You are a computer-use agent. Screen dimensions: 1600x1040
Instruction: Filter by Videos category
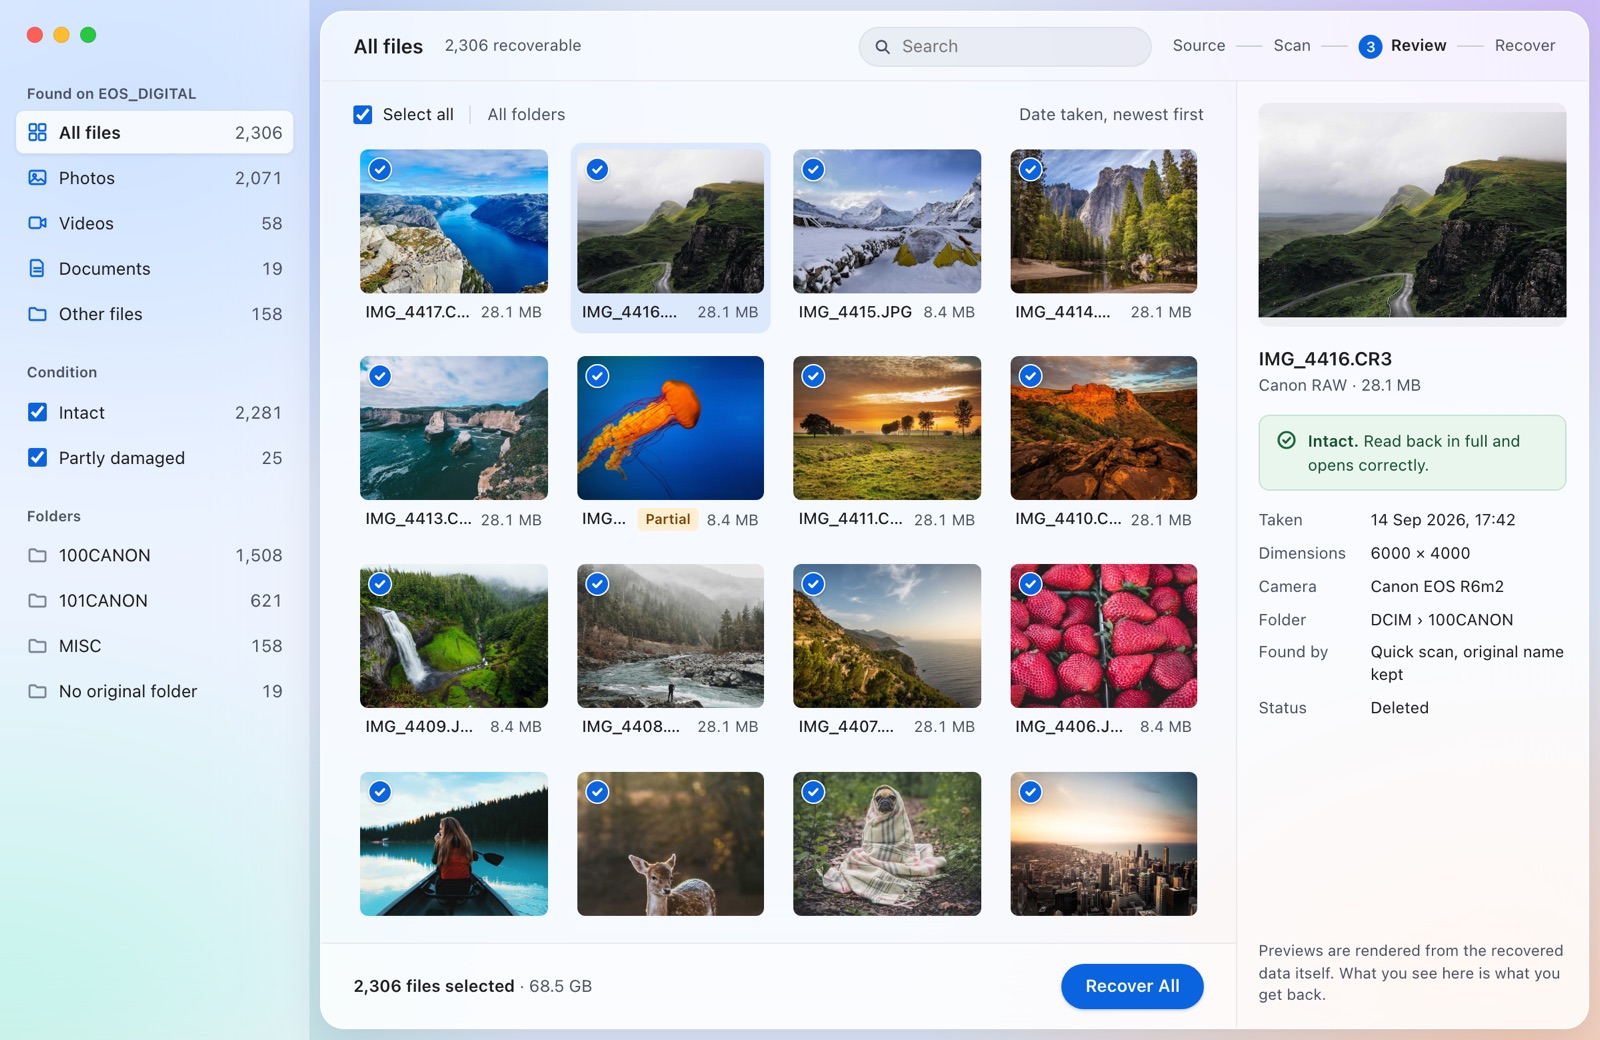tap(155, 223)
